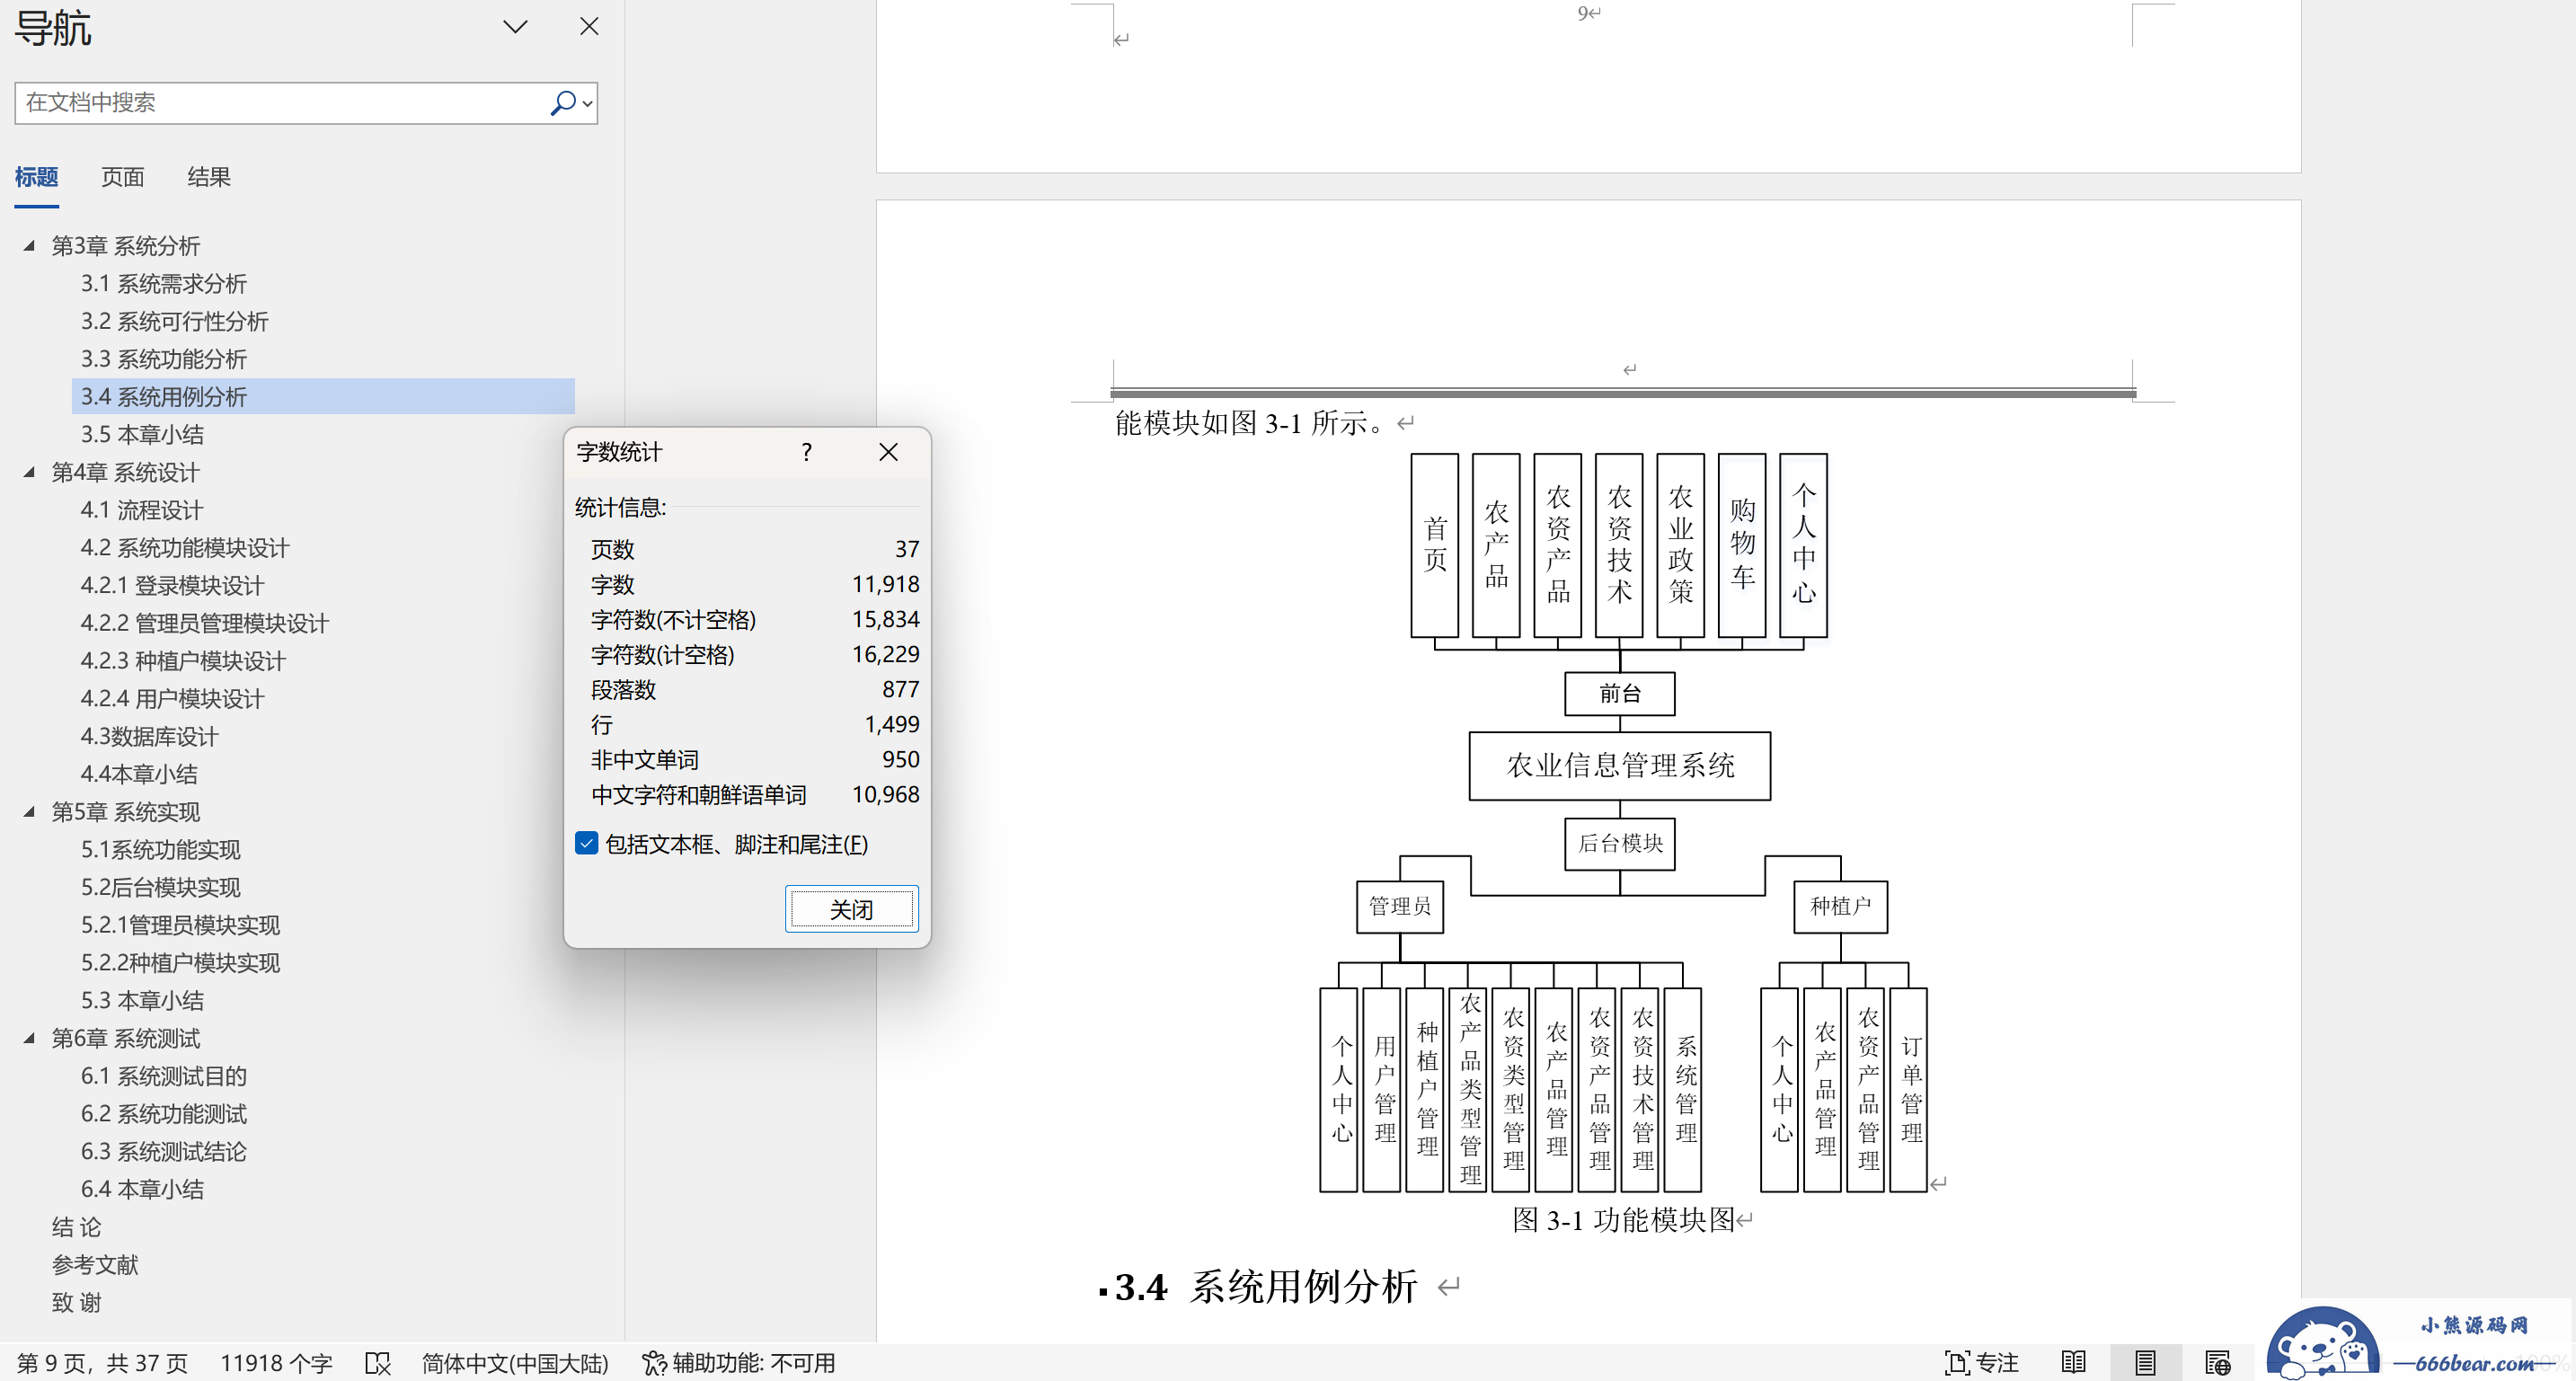Go to heading 4.2.1 登录模块设计
2576x1381 pixels.
pos(173,586)
